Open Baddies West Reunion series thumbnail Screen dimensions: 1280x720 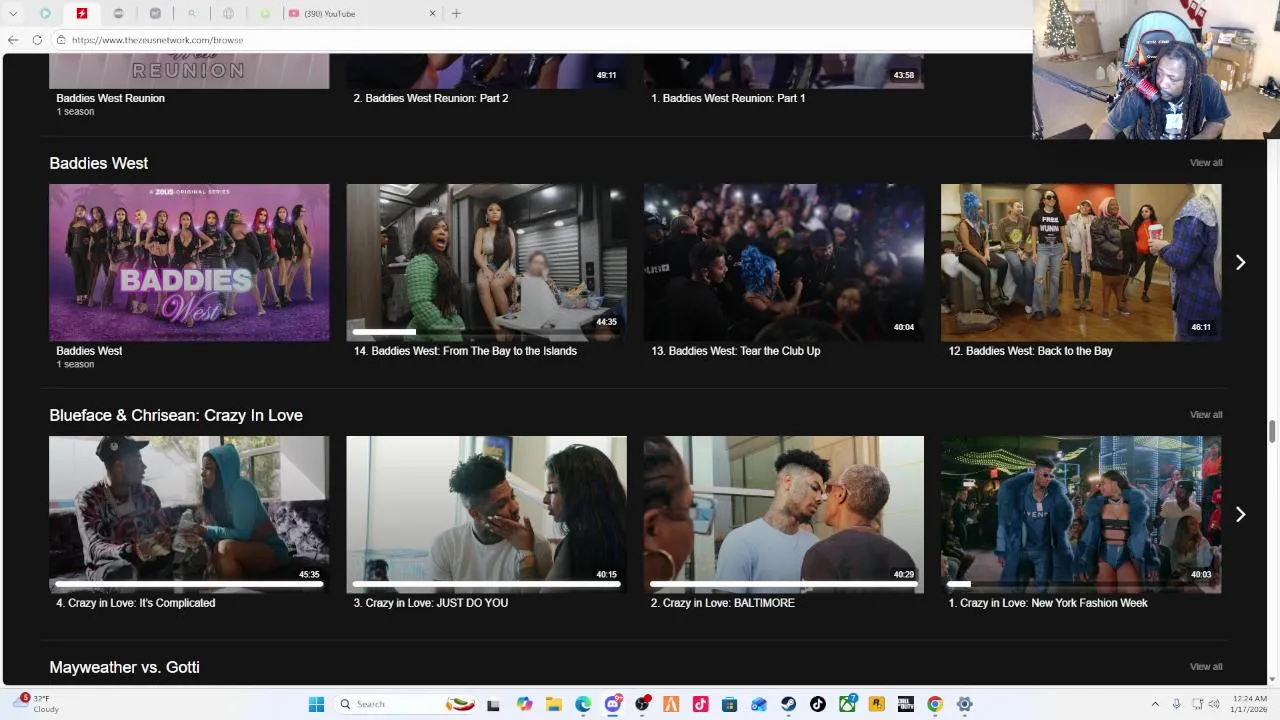[x=189, y=71]
